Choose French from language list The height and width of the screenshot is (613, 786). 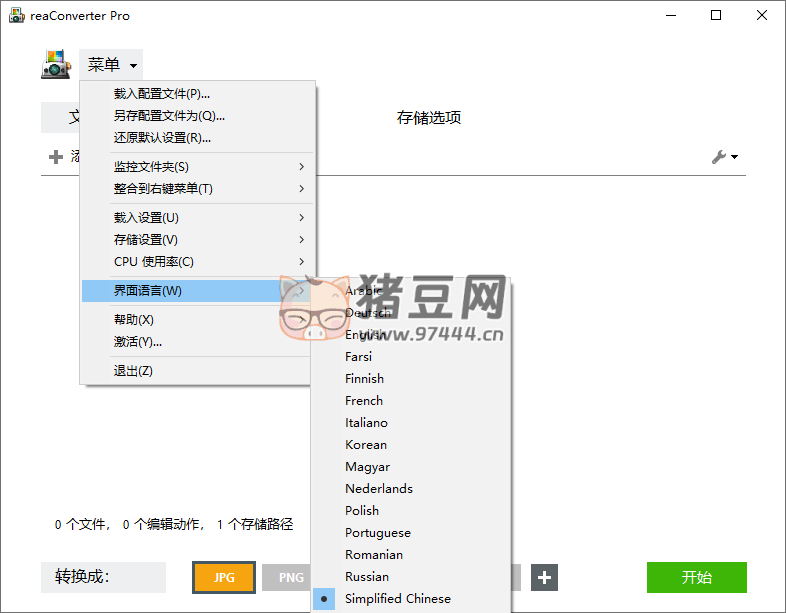(364, 401)
